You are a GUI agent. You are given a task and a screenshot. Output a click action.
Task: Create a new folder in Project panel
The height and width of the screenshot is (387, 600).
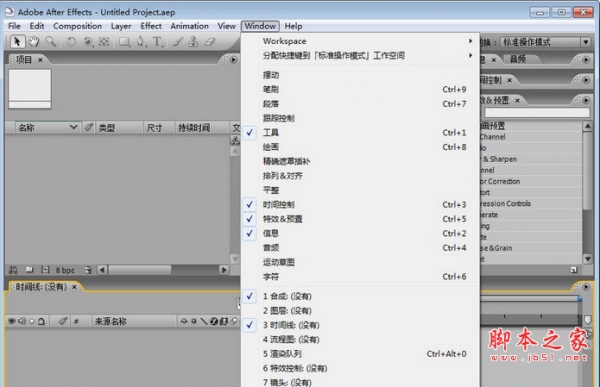coord(29,270)
